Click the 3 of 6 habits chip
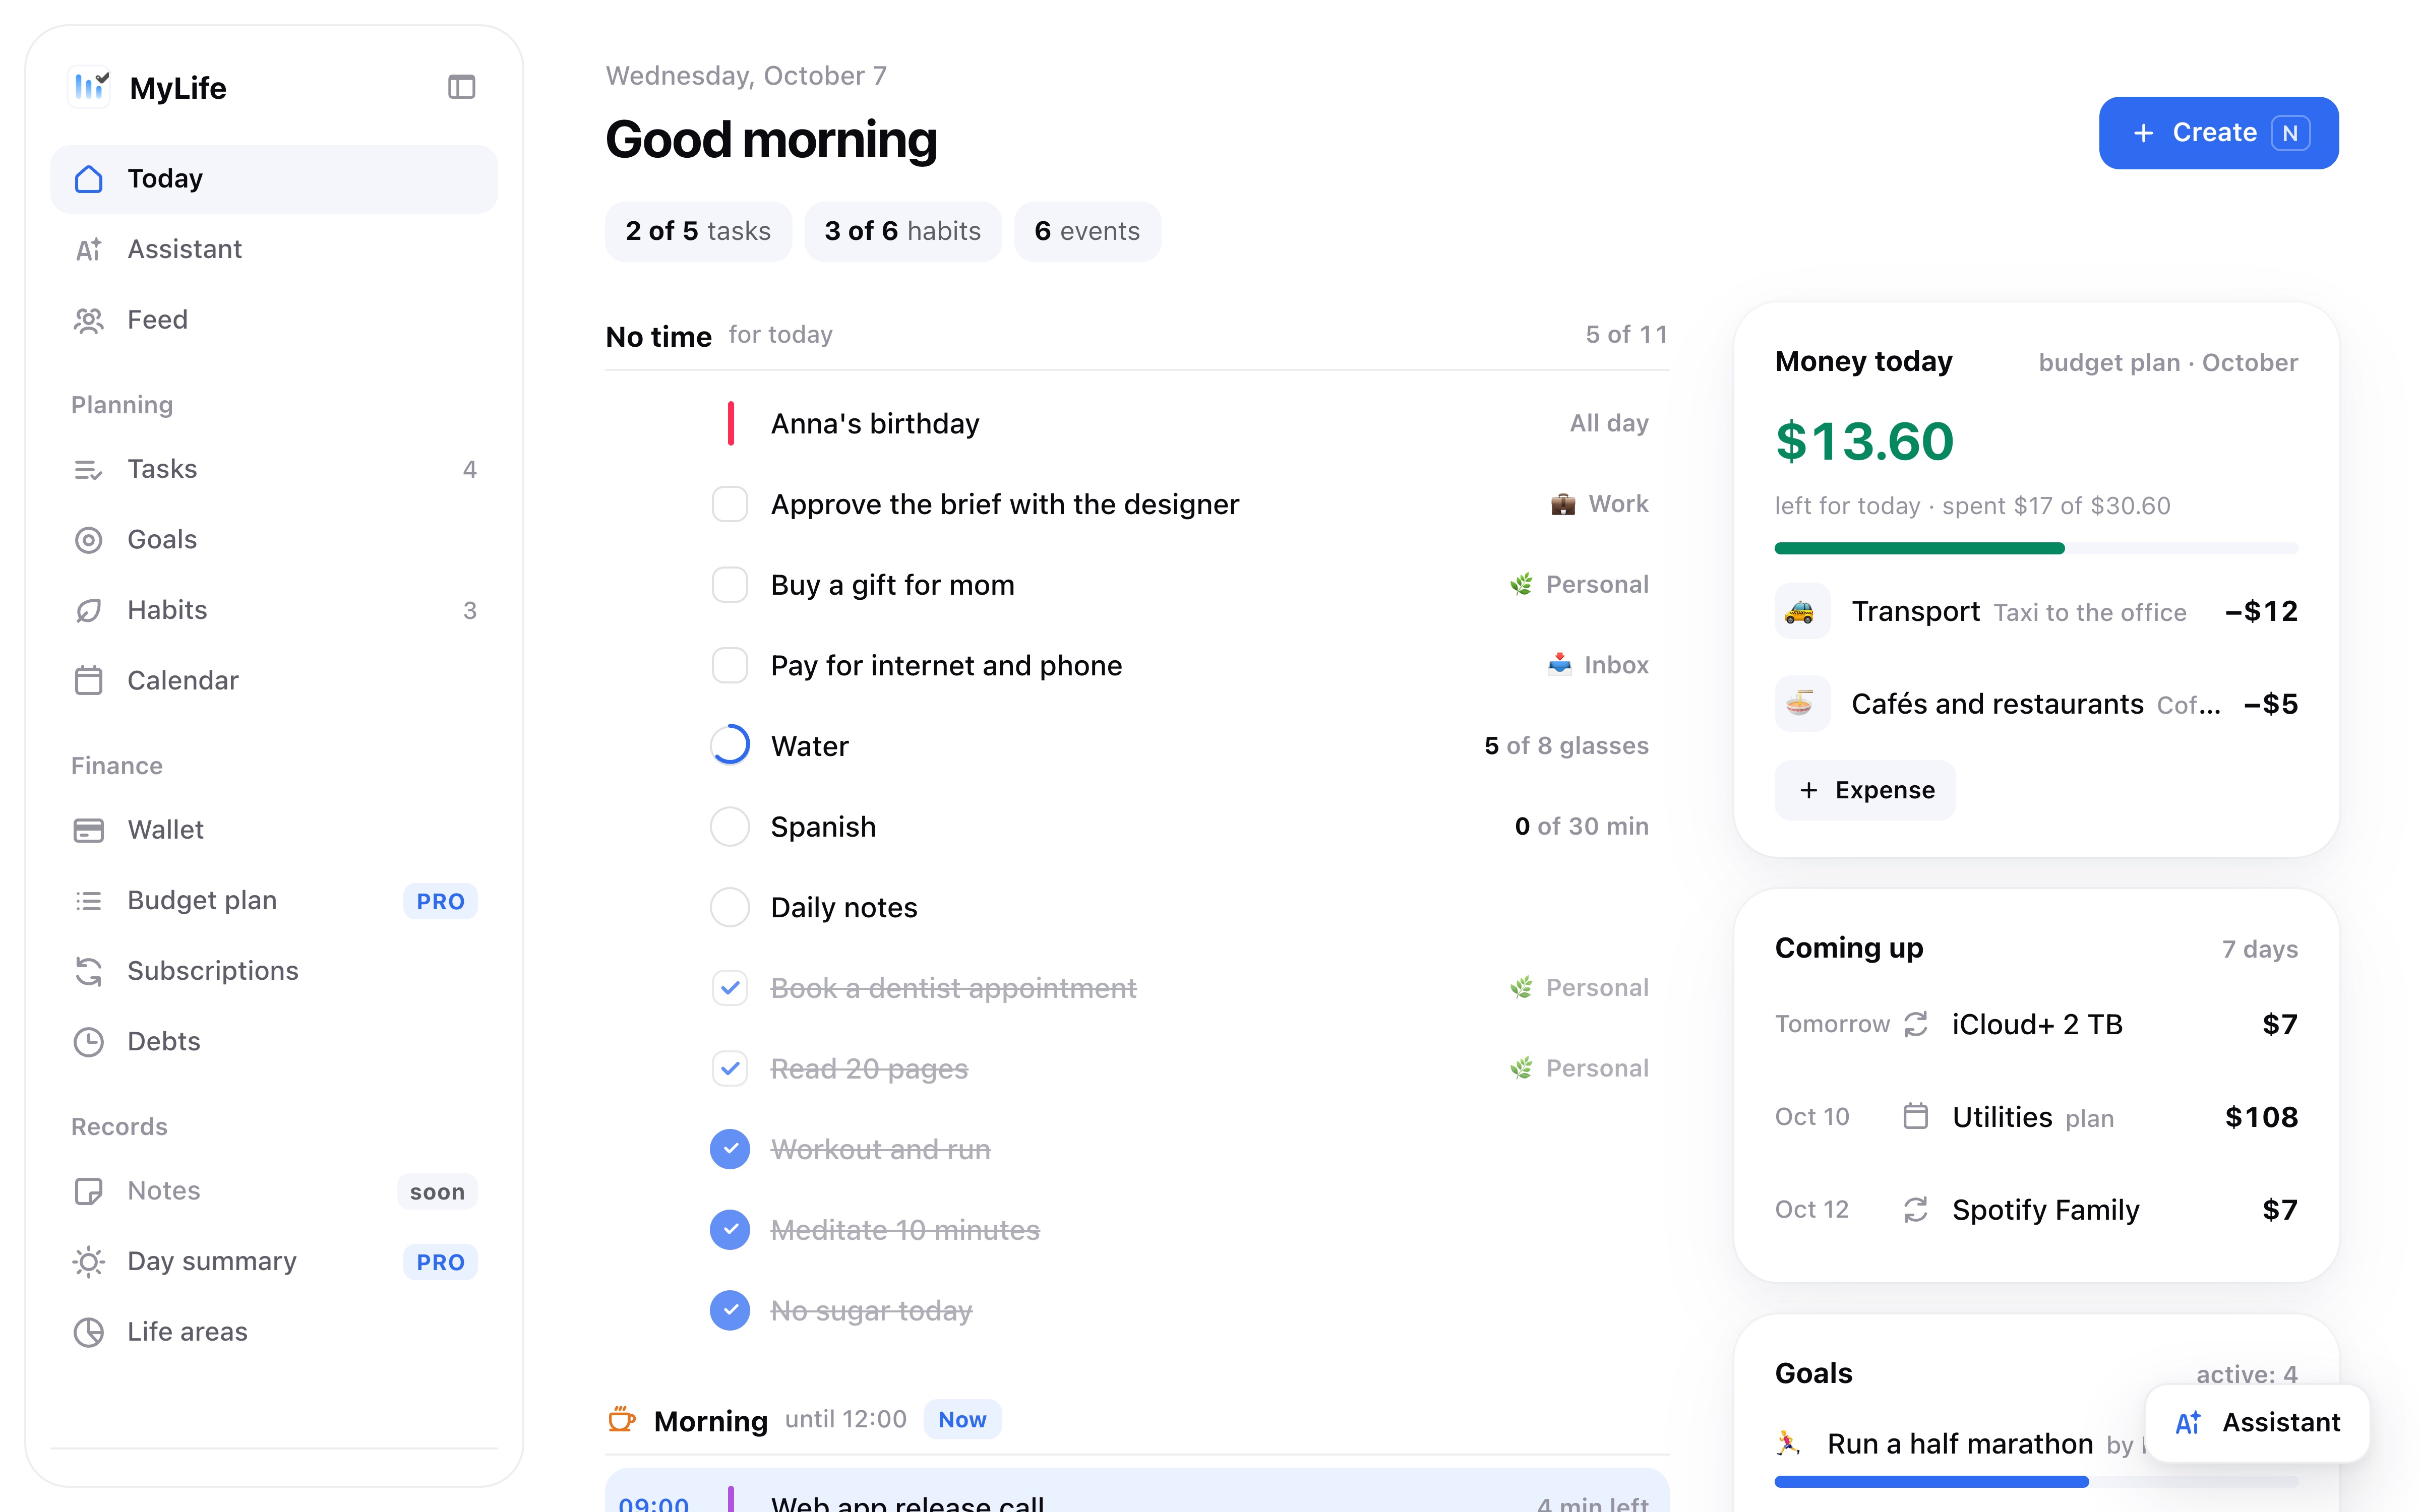Viewport: 2420px width, 1512px height. [902, 231]
